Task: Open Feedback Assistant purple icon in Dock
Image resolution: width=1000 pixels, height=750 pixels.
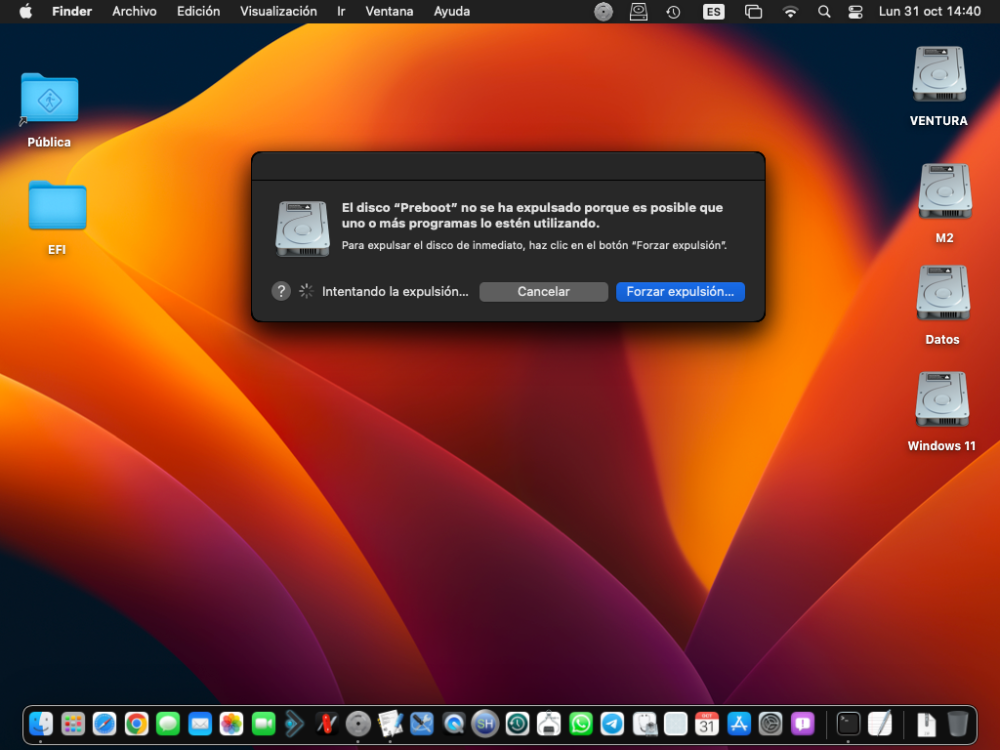Action: 802,724
